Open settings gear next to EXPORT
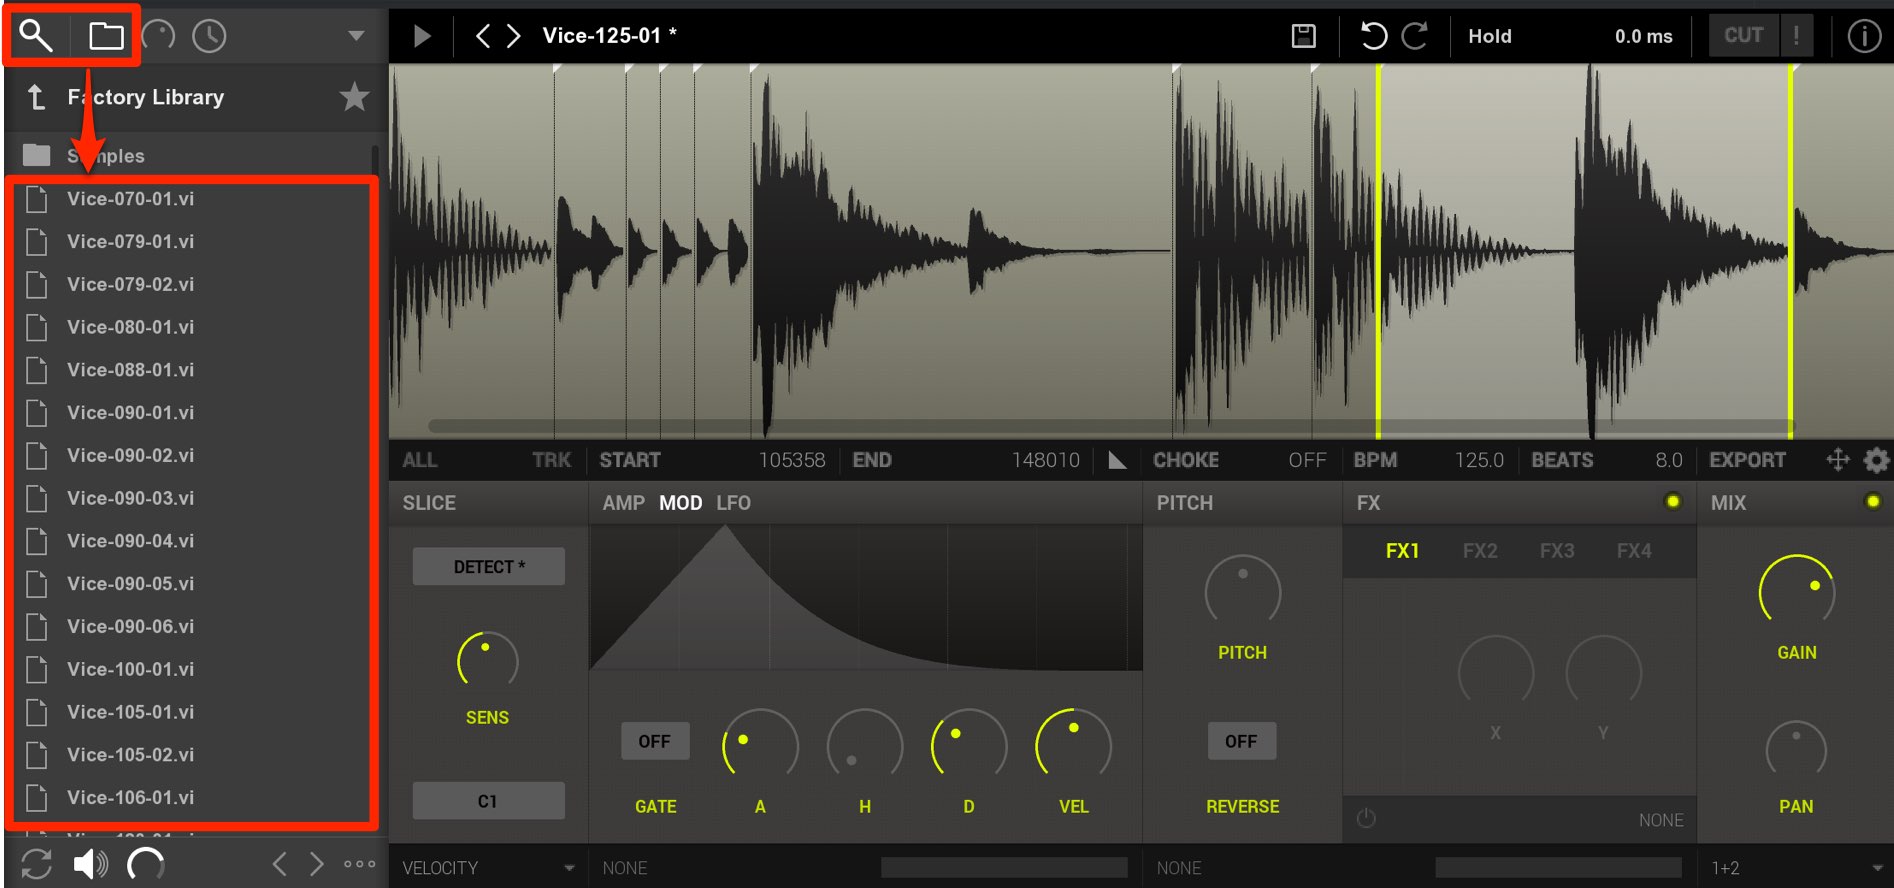 (x=1876, y=460)
